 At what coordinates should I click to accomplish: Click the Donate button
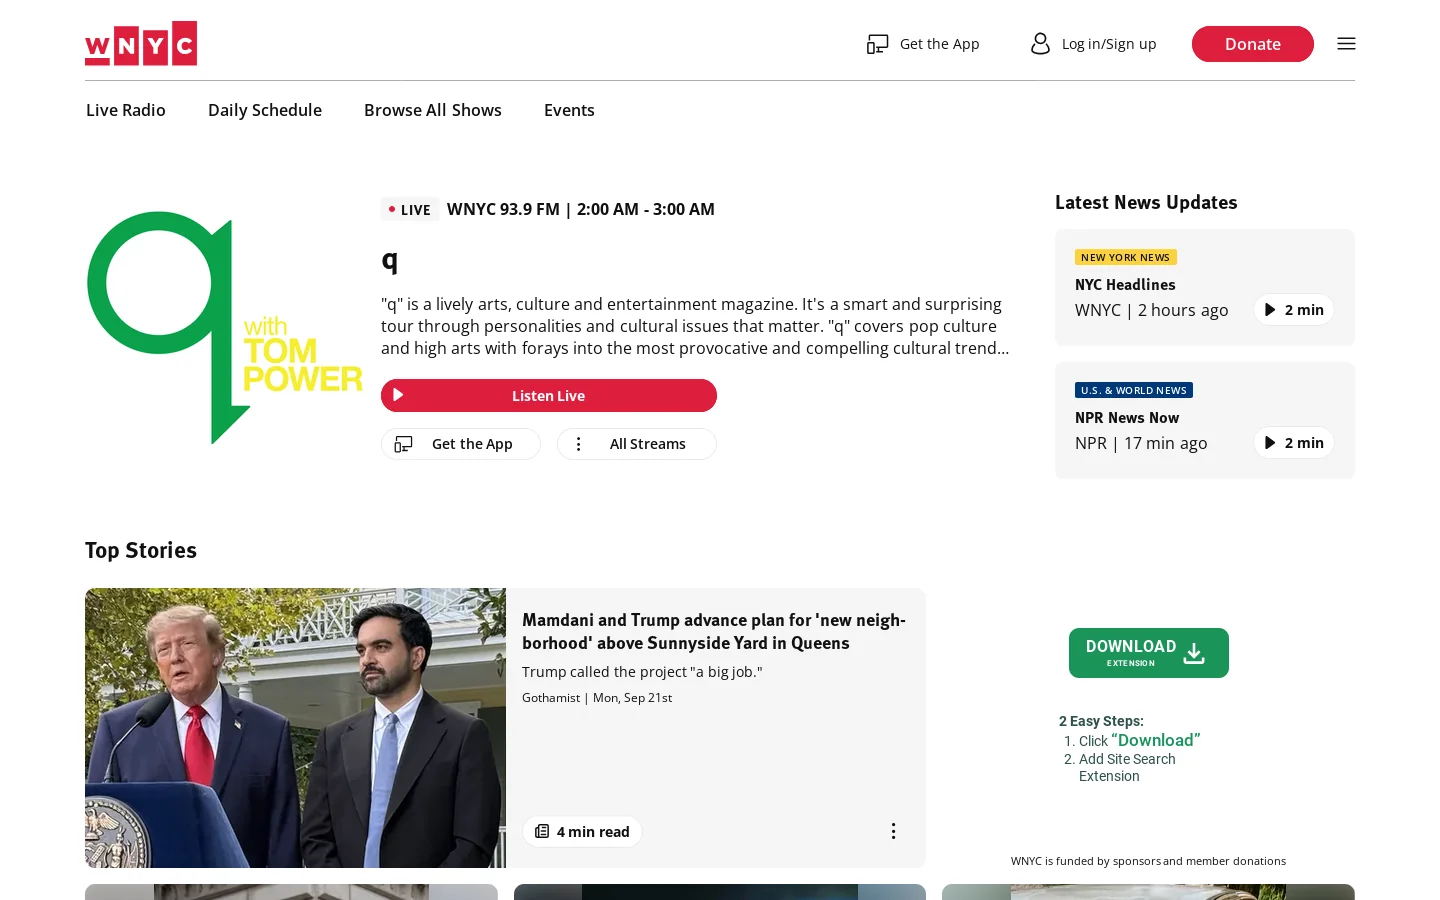click(1253, 44)
